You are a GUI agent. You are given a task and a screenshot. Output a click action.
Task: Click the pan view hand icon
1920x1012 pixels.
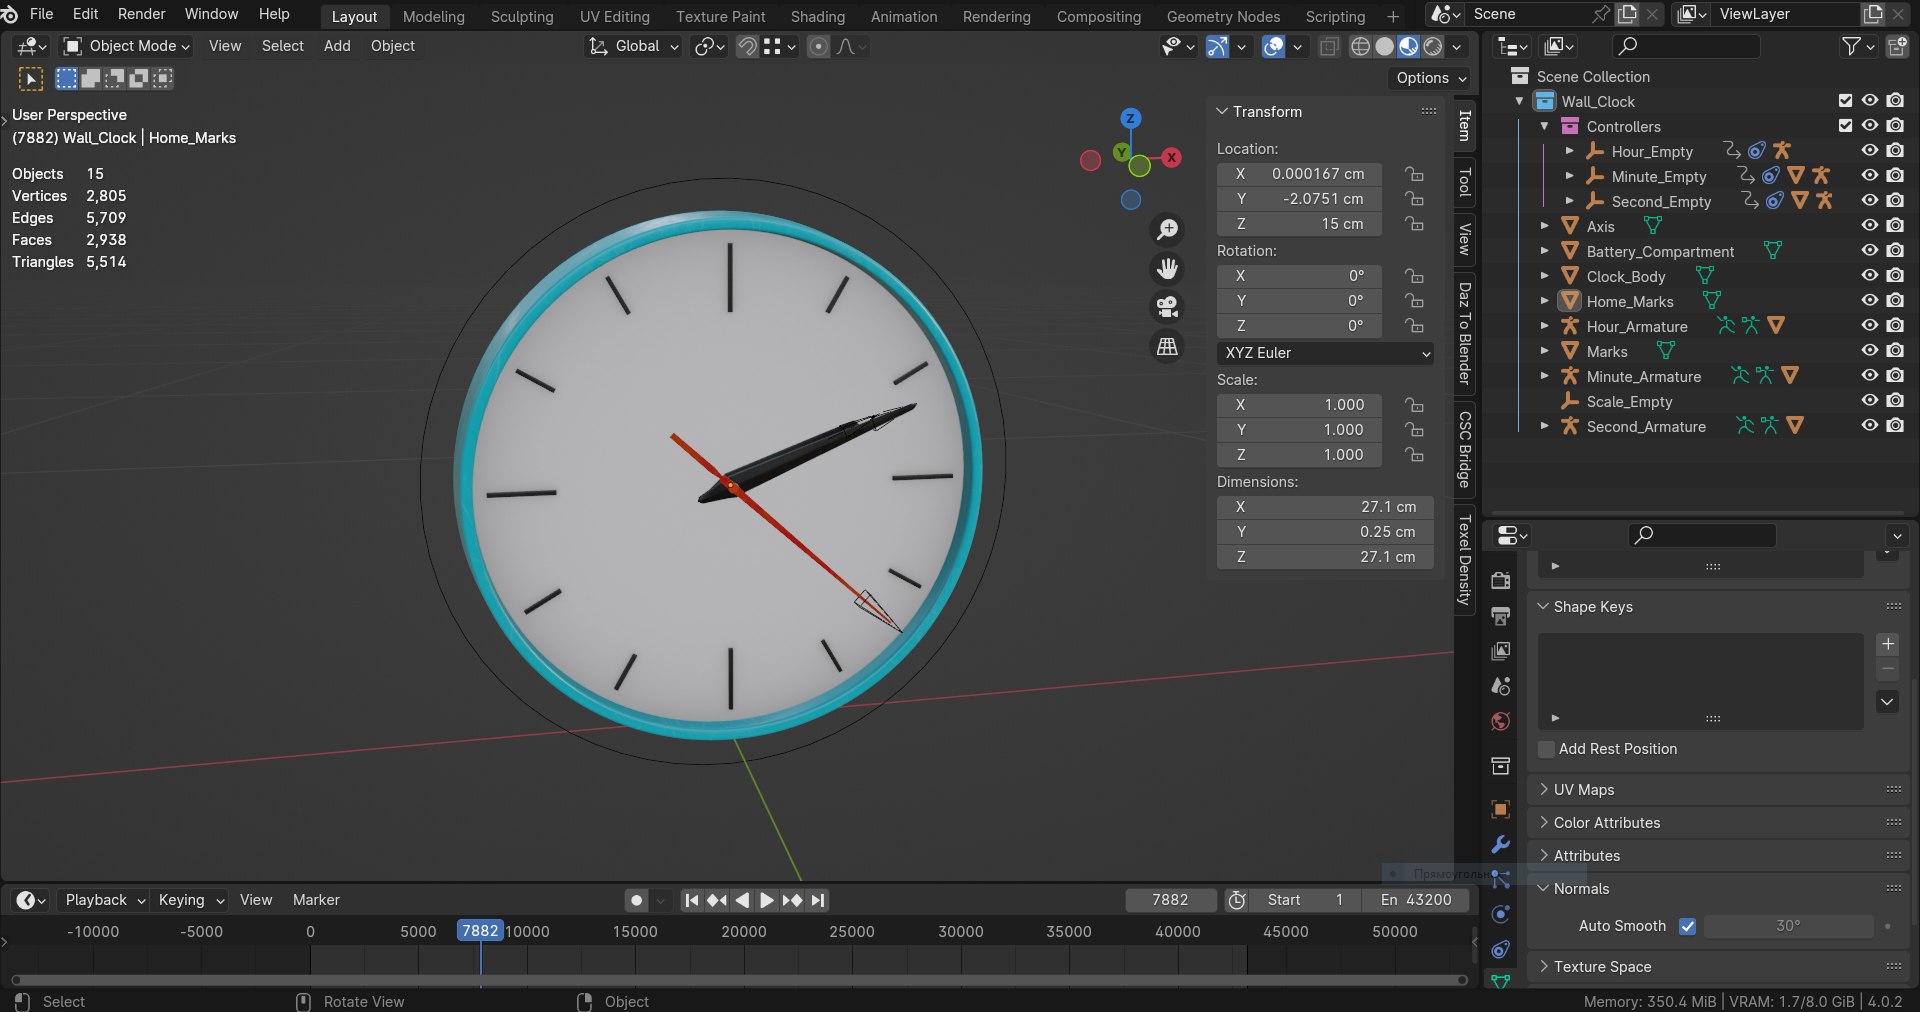1167,269
